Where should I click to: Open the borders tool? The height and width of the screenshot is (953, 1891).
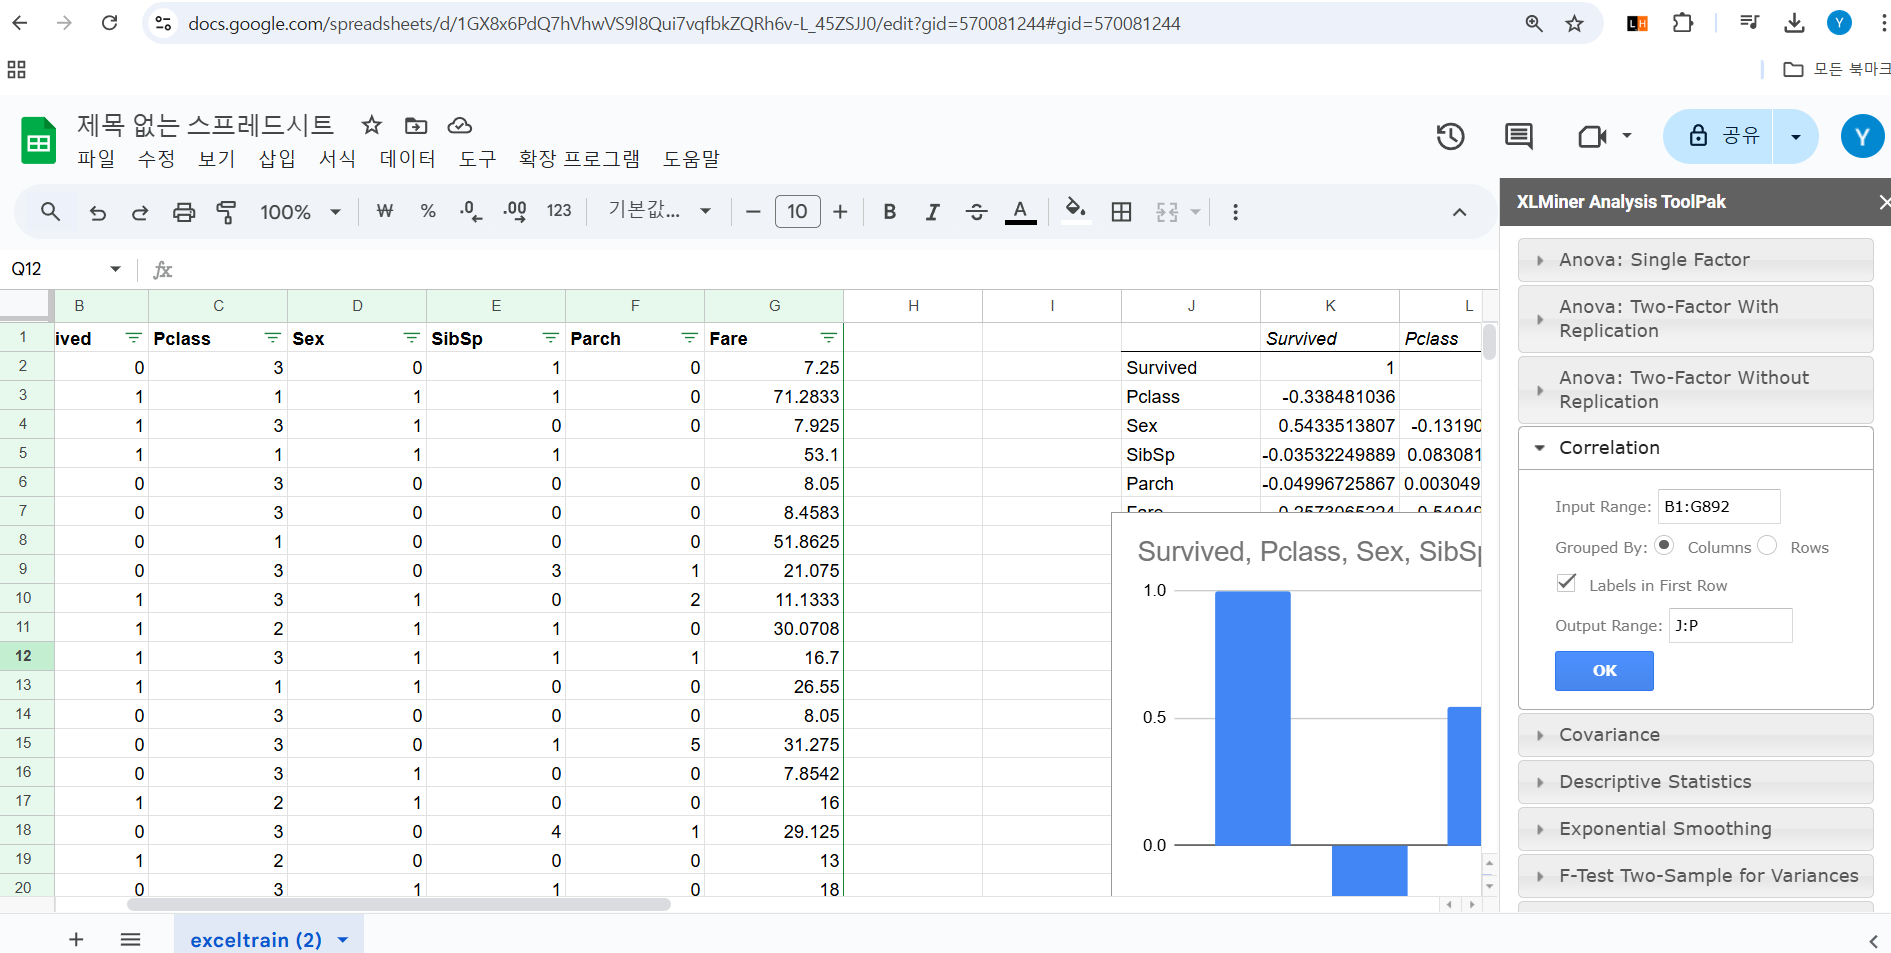[1122, 212]
